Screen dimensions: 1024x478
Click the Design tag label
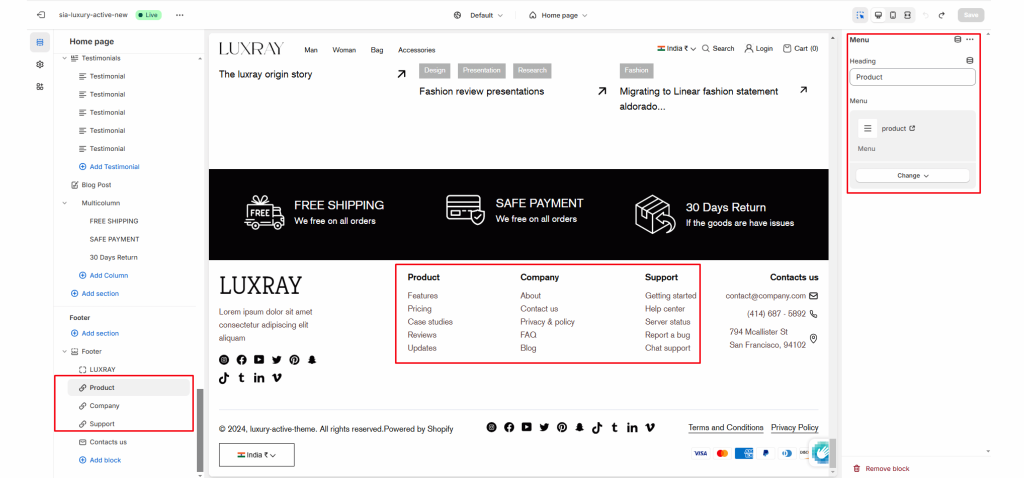434,71
